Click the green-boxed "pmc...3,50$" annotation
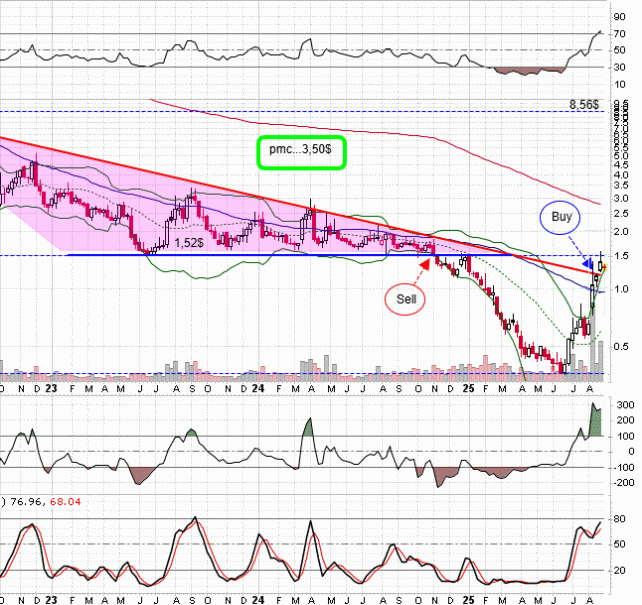Screen dimensions: 642x605 [x=301, y=152]
